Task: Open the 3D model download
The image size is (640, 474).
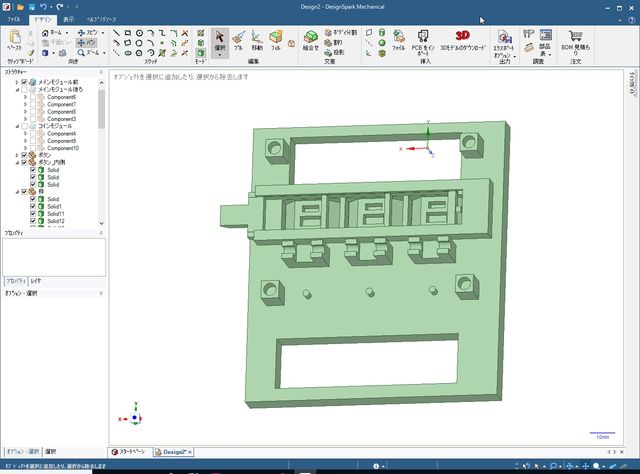Action: 463,40
